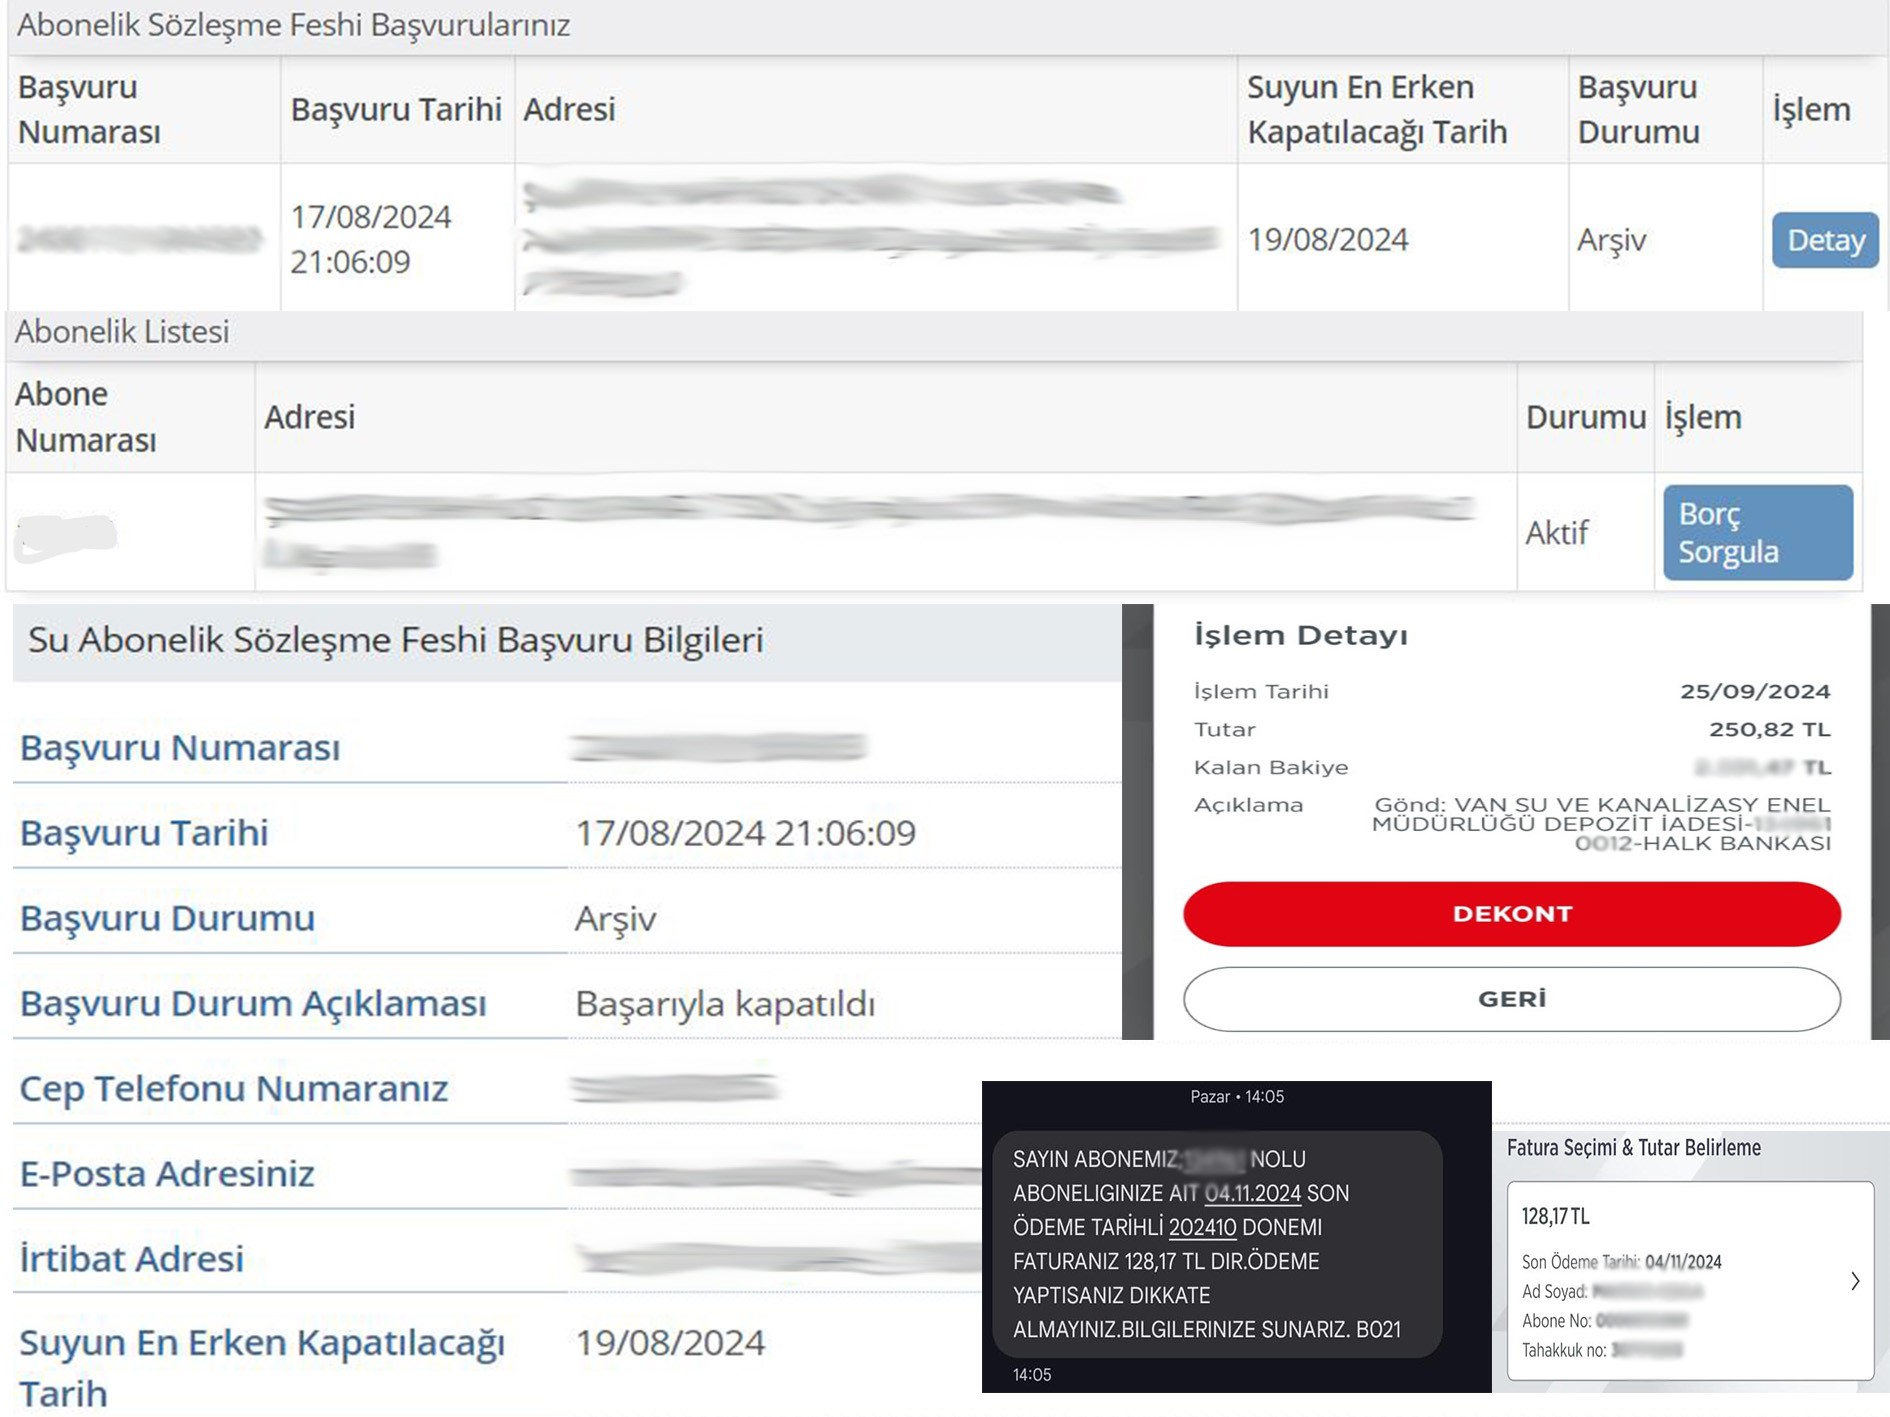1890x1417 pixels.
Task: Select the Başarıyla kapatıldı value
Action: 725,1003
